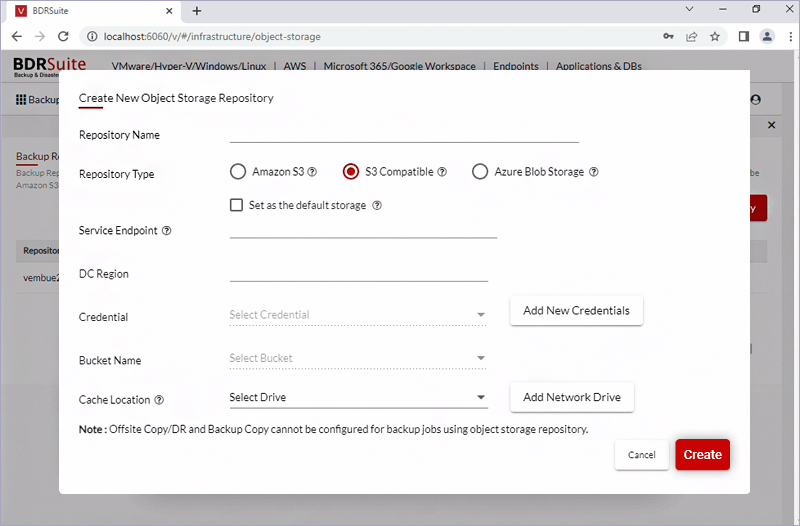Open the Select Bucket dropdown
The image size is (800, 526).
[358, 358]
